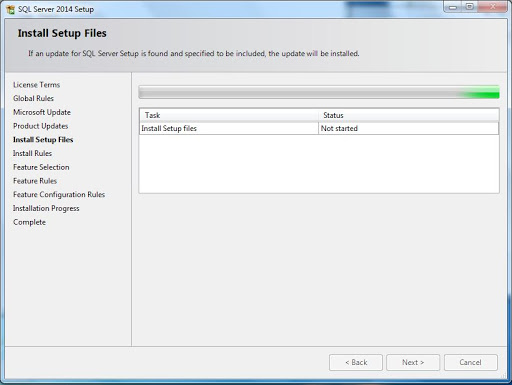
Task: Close the SQL Server 2014 Setup window
Action: (492, 7)
